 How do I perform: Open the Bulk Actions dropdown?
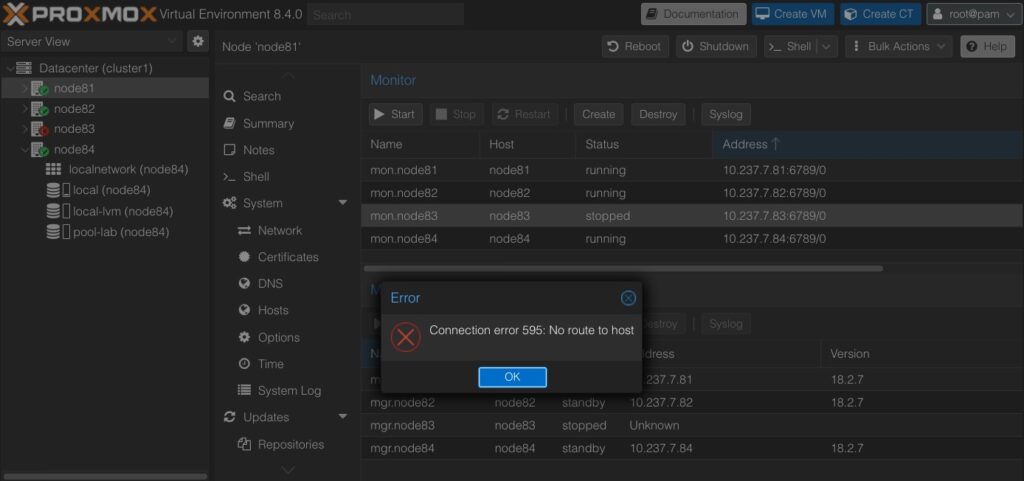point(899,46)
